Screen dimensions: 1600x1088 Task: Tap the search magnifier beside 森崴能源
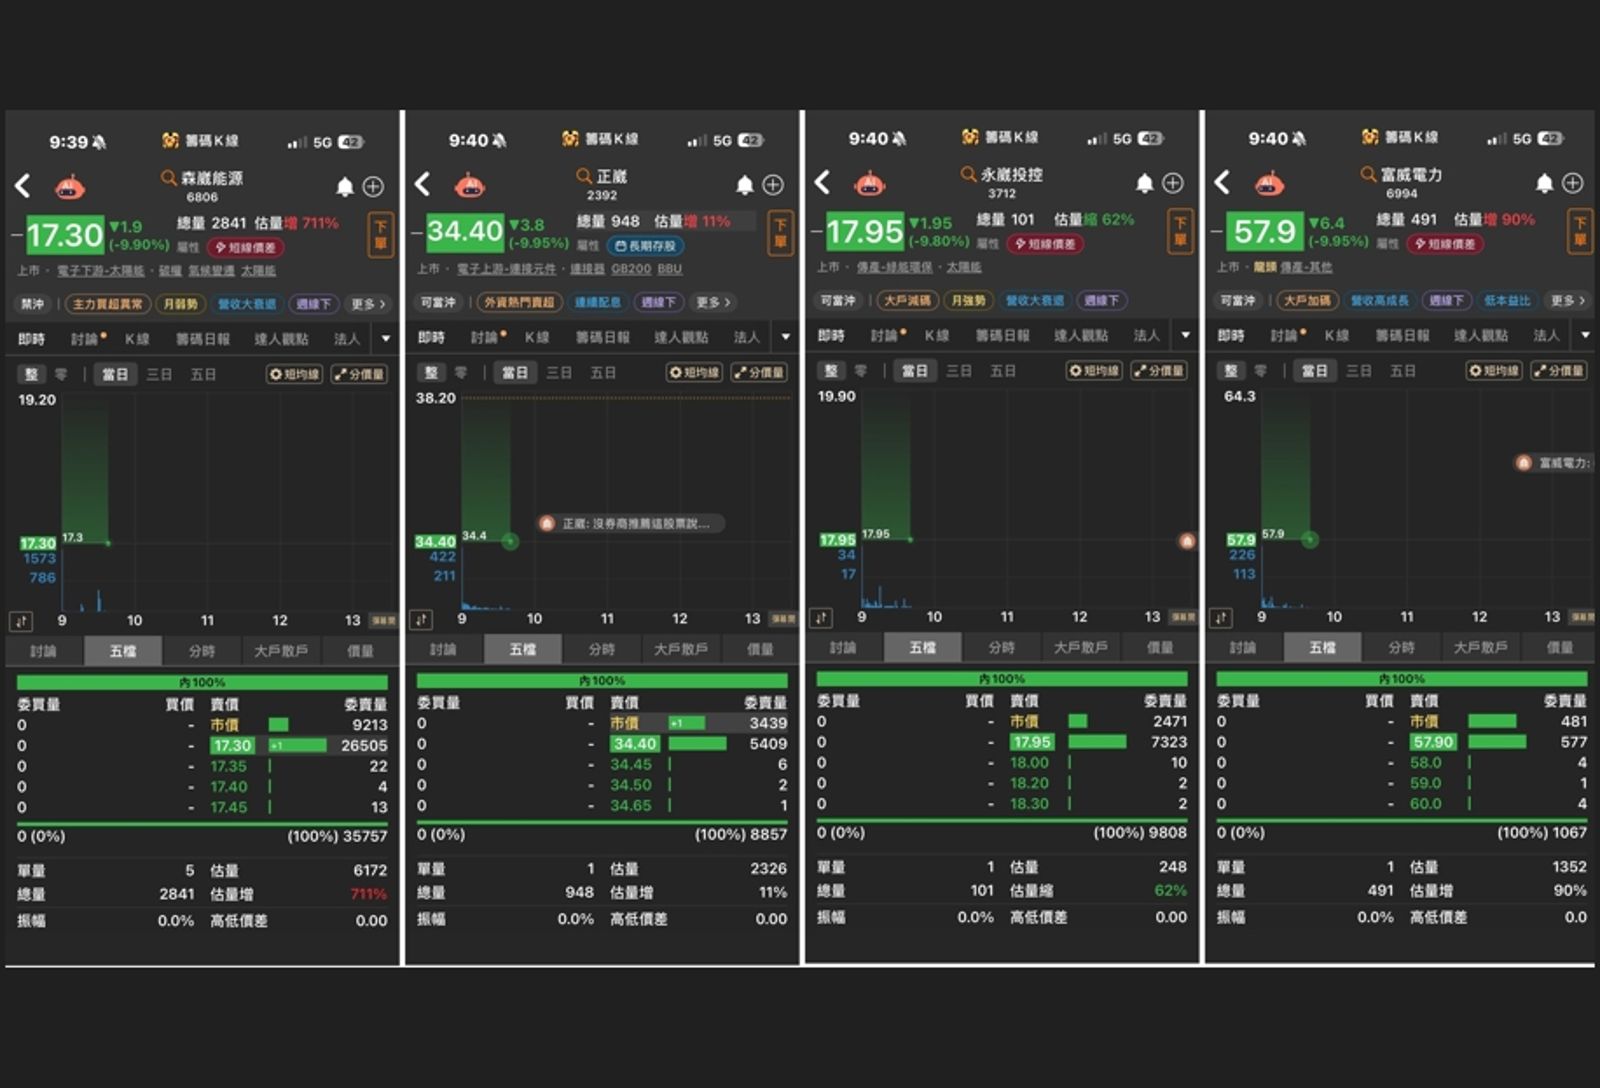(168, 178)
